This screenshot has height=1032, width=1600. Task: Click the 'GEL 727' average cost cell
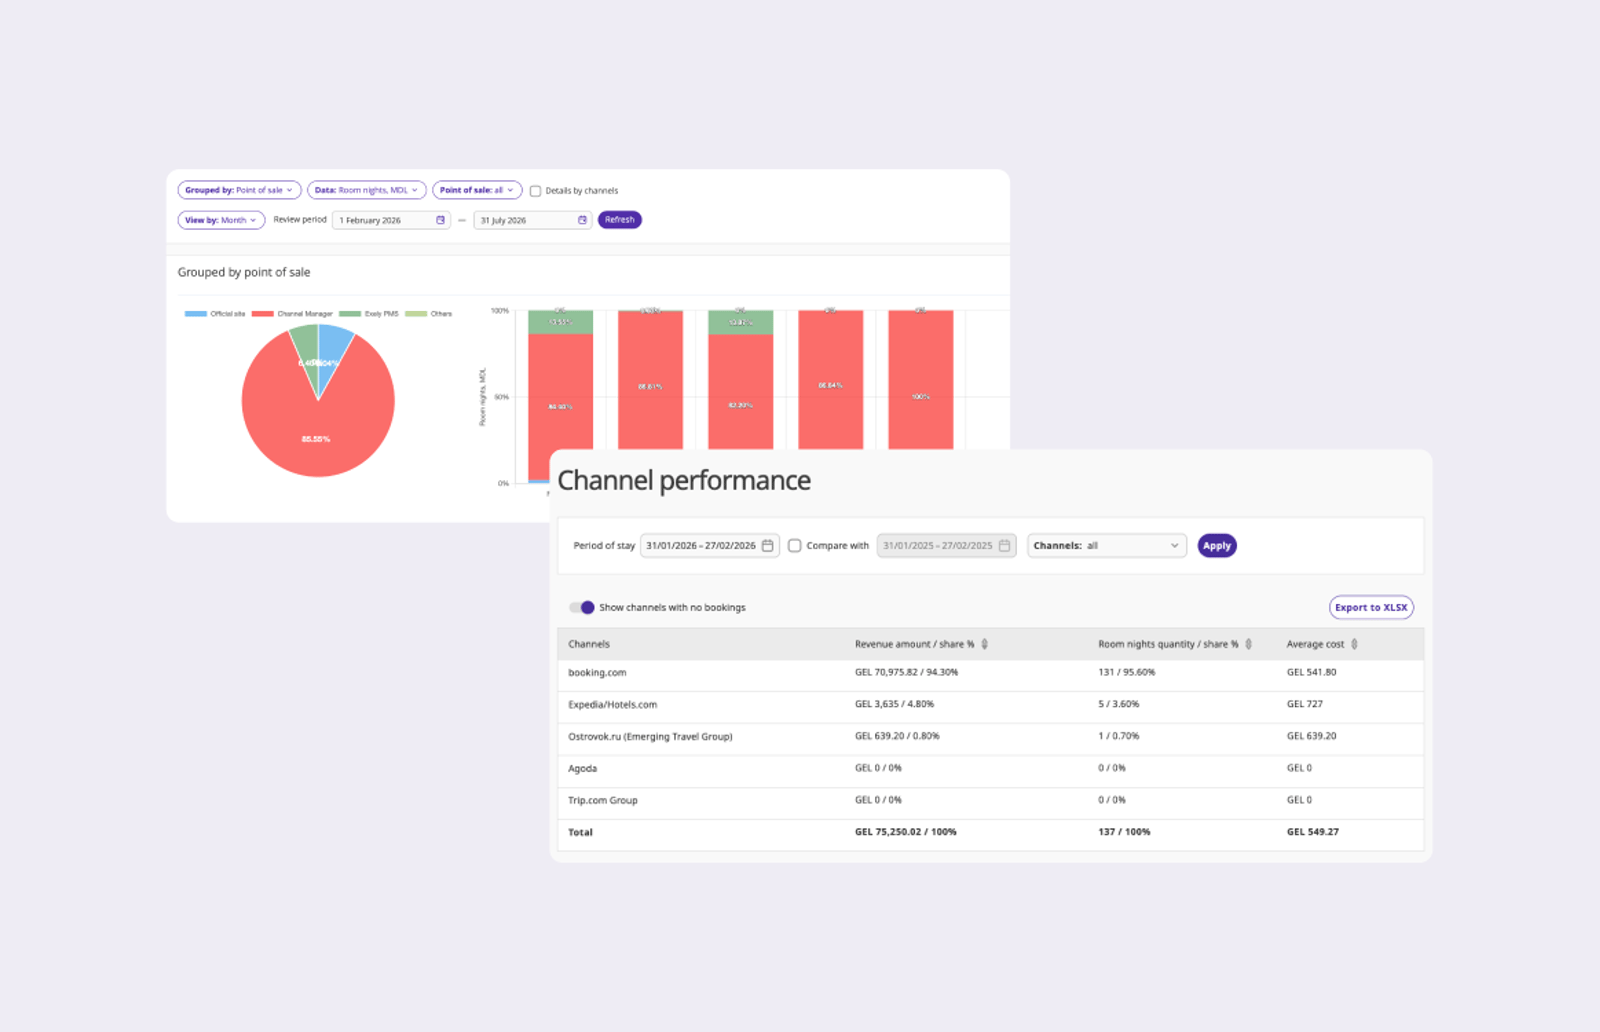click(x=1304, y=705)
